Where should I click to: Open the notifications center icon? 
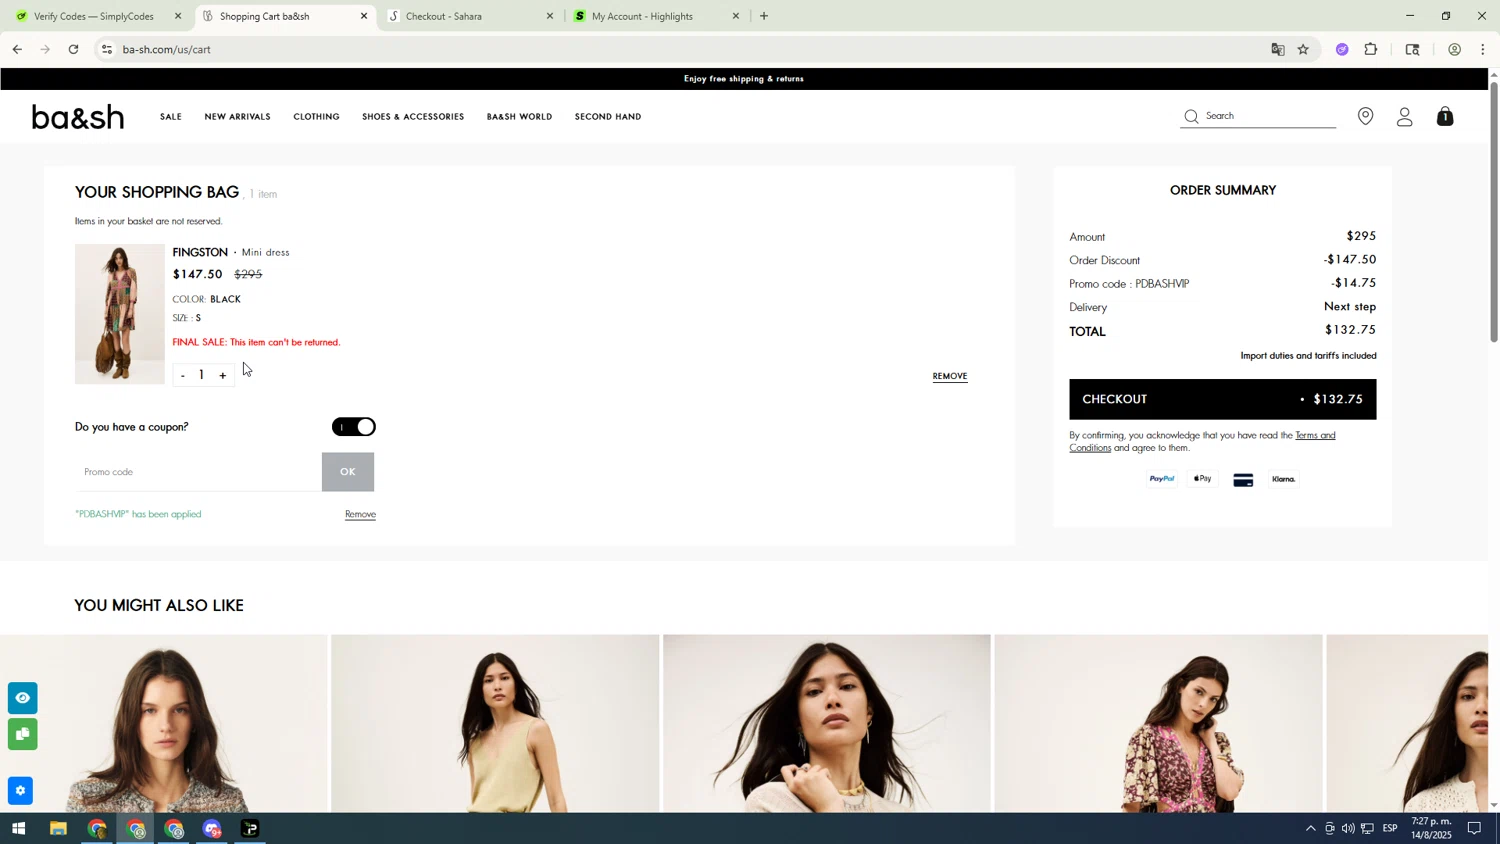pyautogui.click(x=1474, y=829)
